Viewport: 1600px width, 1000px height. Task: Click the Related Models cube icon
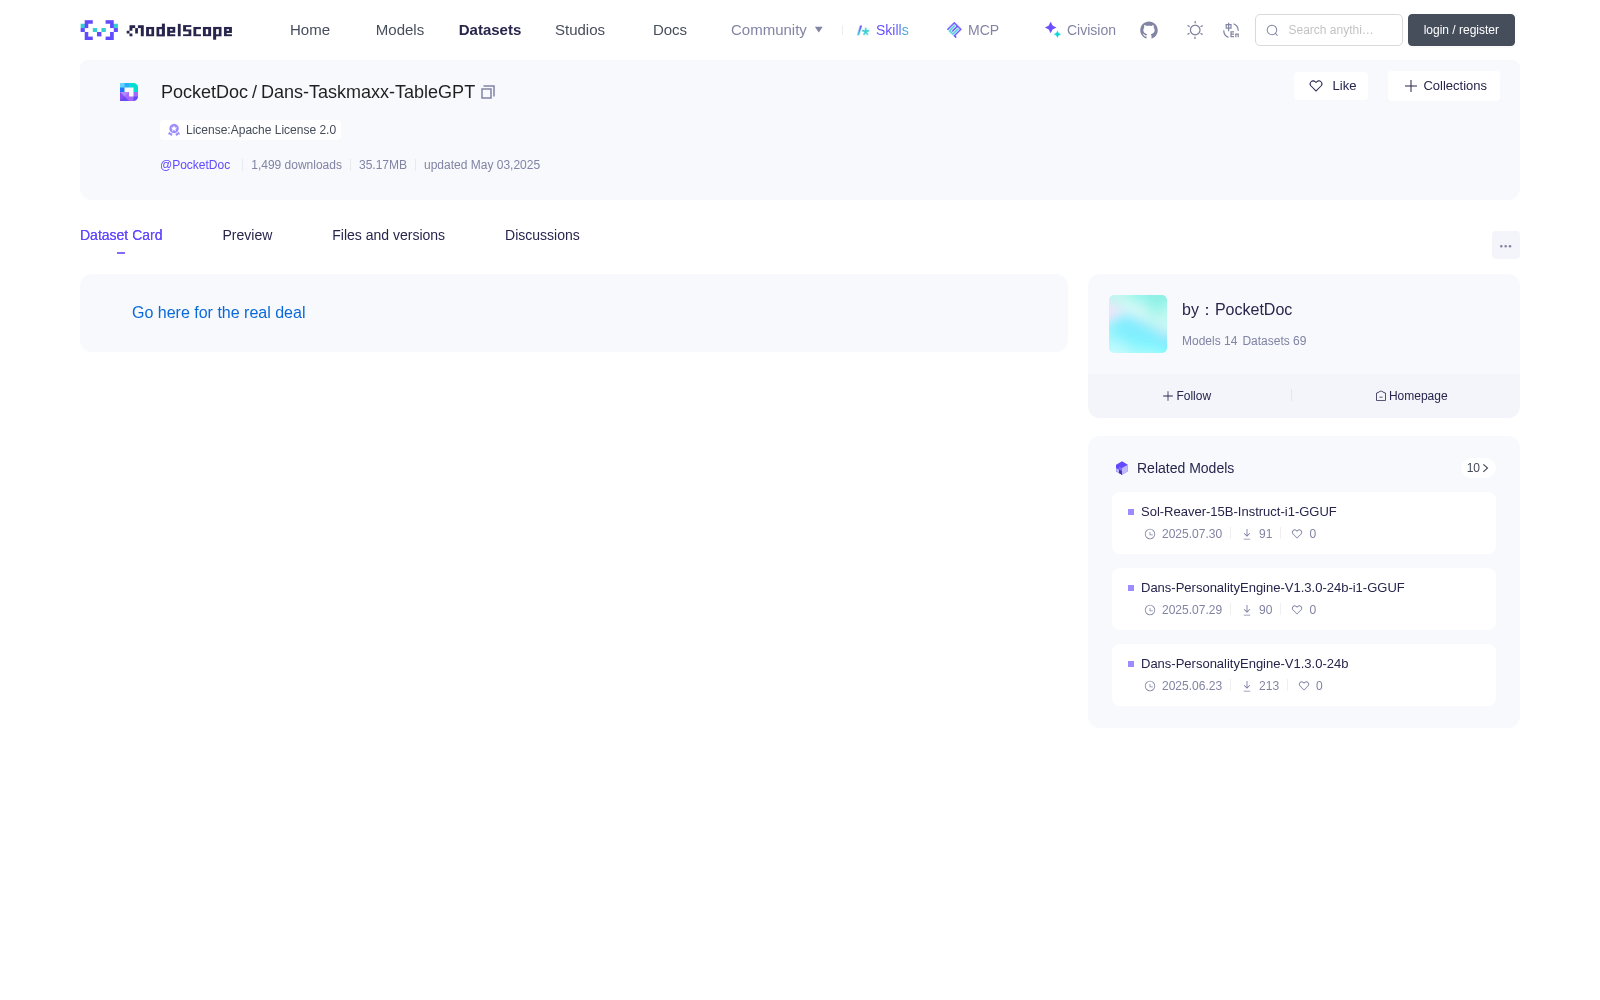(x=1122, y=468)
